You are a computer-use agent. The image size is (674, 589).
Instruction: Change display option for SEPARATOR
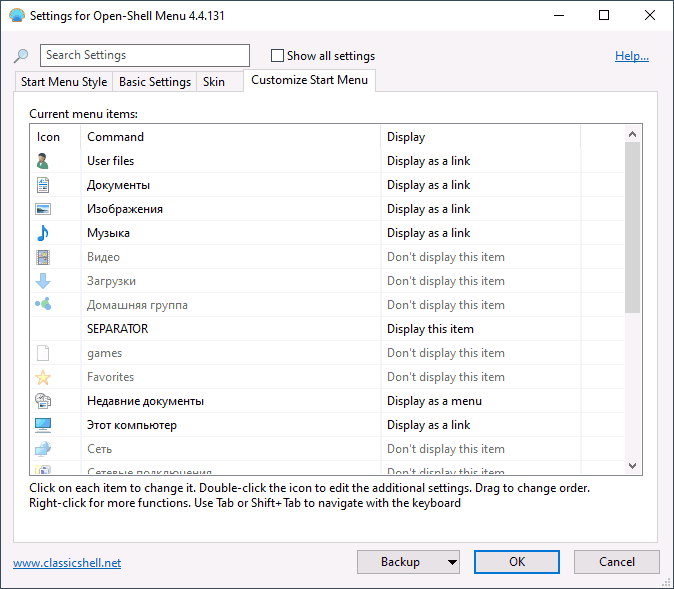(x=430, y=329)
